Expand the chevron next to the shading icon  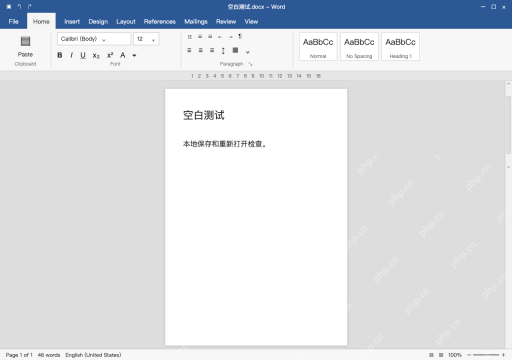tap(248, 52)
